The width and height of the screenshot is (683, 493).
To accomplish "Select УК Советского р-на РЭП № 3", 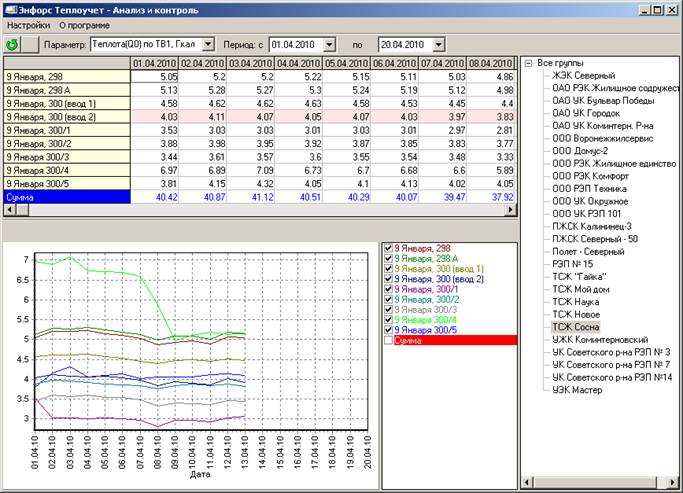I will 611,352.
